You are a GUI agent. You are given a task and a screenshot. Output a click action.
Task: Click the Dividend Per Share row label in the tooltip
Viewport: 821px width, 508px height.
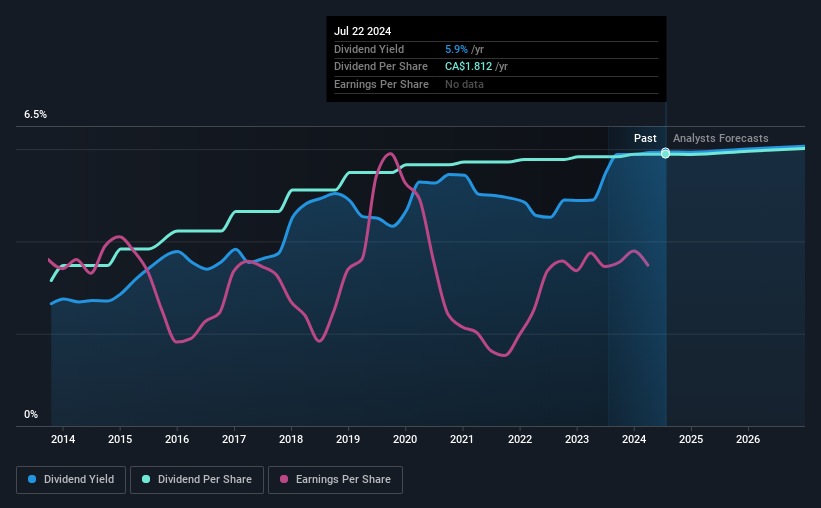[x=381, y=67]
